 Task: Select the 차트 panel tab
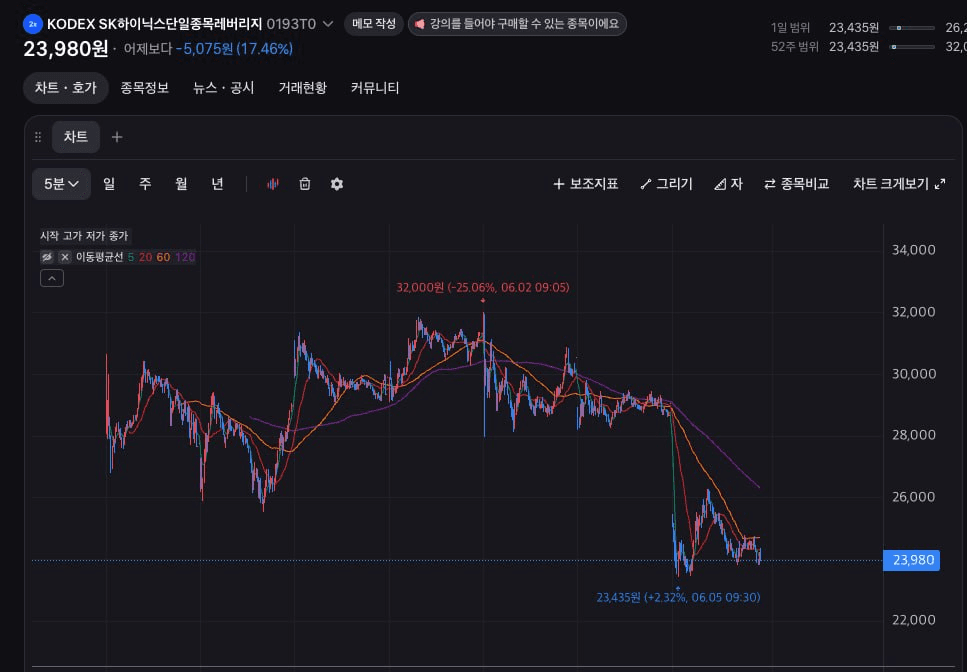pos(76,137)
